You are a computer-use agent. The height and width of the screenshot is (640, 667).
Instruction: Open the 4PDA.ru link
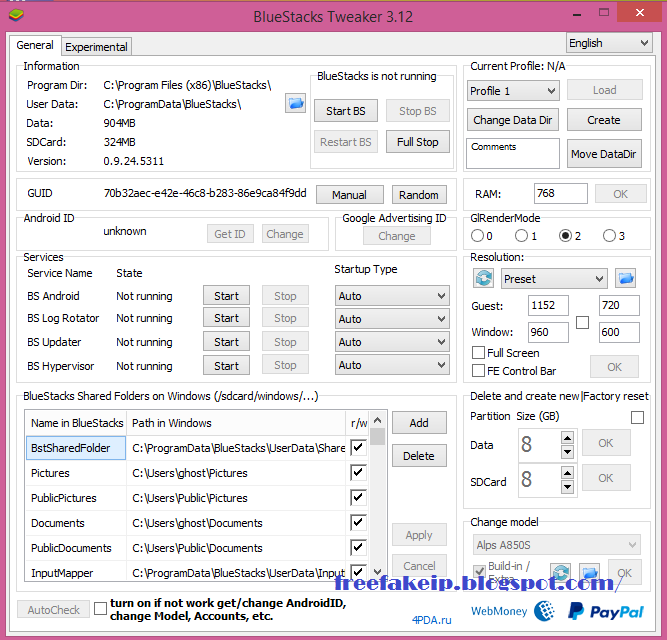tap(431, 620)
